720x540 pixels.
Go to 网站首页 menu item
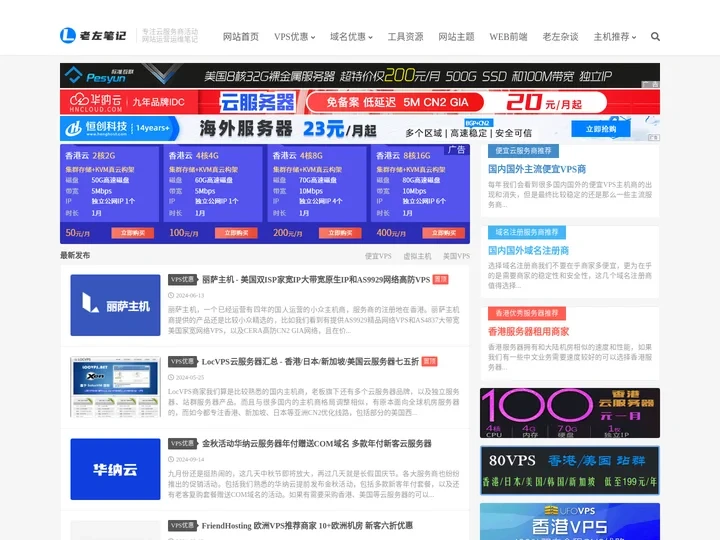tap(241, 37)
